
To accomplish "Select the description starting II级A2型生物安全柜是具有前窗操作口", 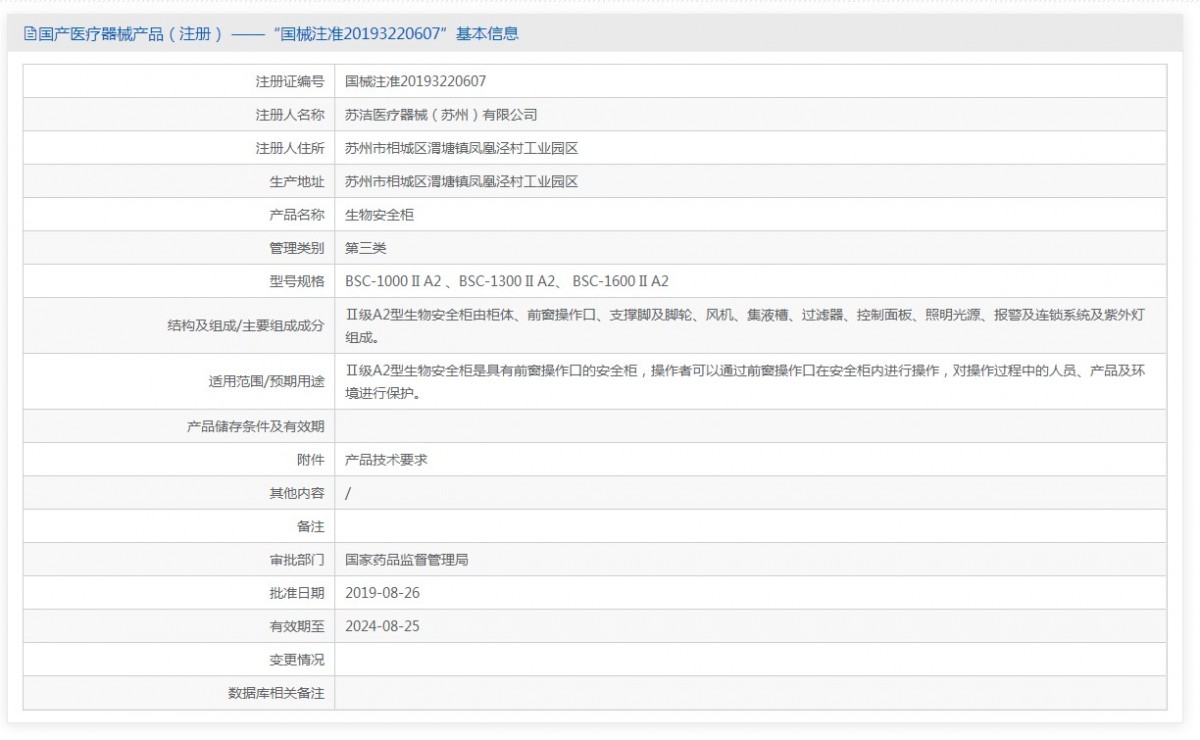I will pyautogui.click(x=745, y=382).
